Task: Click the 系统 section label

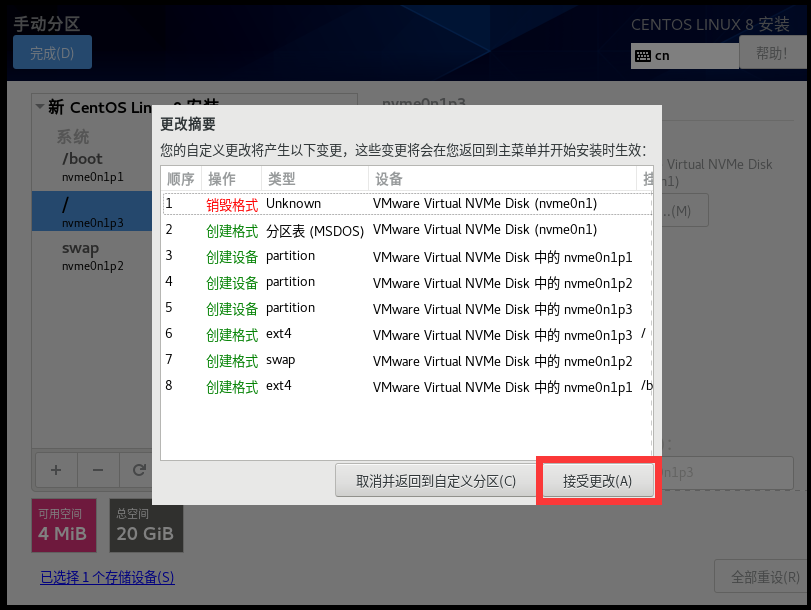Action: pos(73,137)
